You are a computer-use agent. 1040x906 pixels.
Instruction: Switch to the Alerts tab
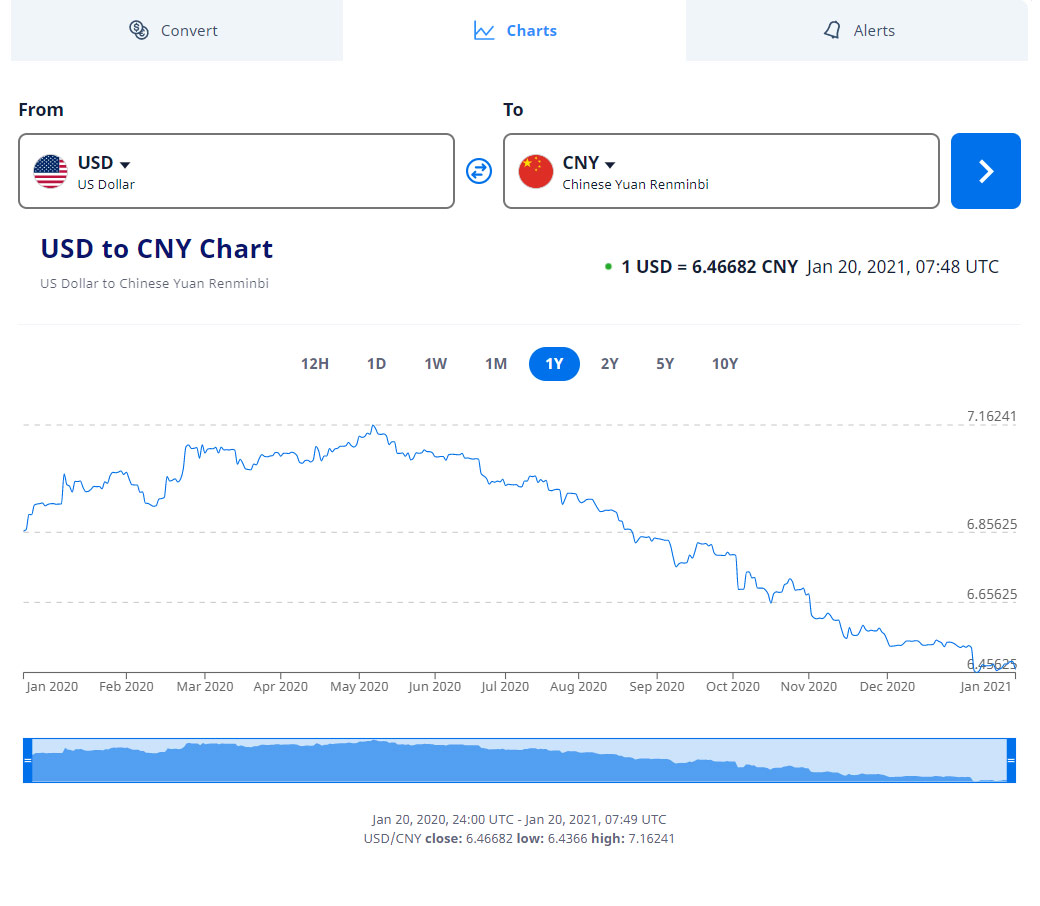(858, 30)
